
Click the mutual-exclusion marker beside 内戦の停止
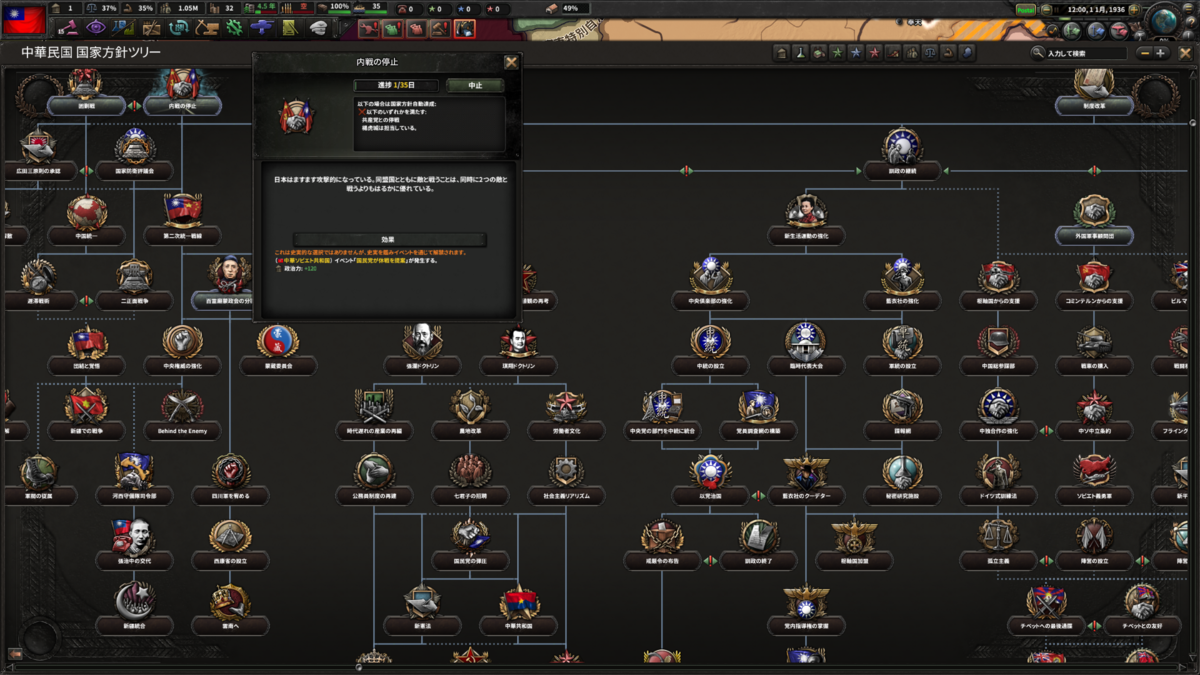(134, 105)
